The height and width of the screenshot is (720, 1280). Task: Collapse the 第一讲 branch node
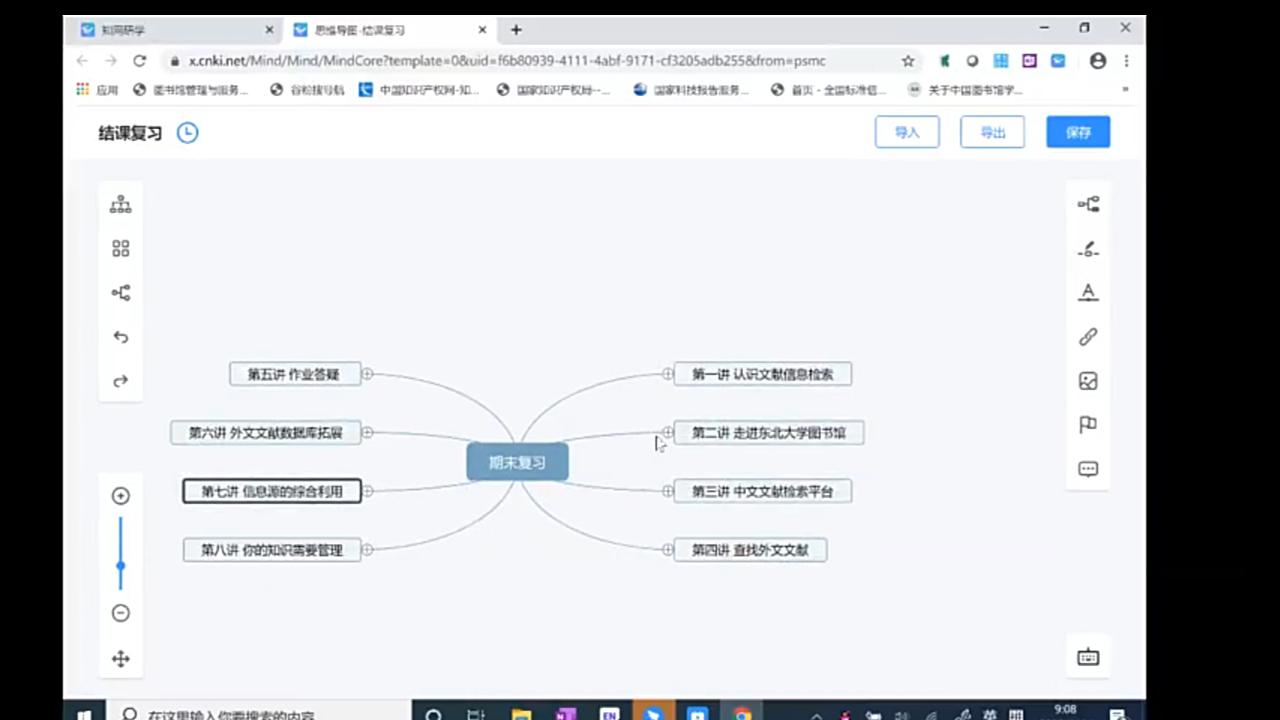[668, 374]
